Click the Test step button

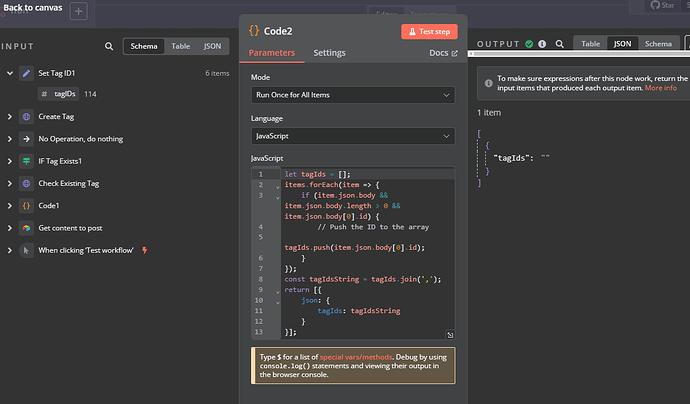[x=429, y=32]
